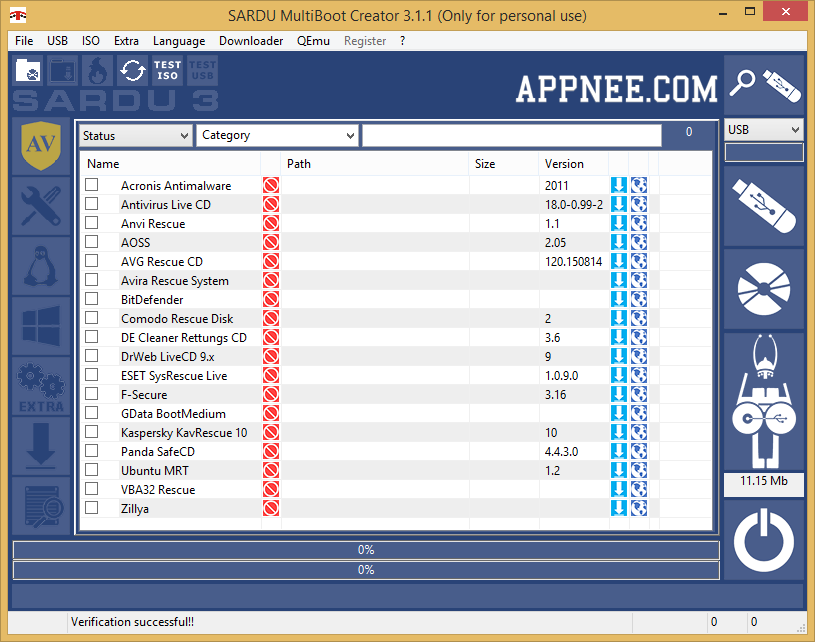
Task: Open the USB menu
Action: (x=57, y=41)
